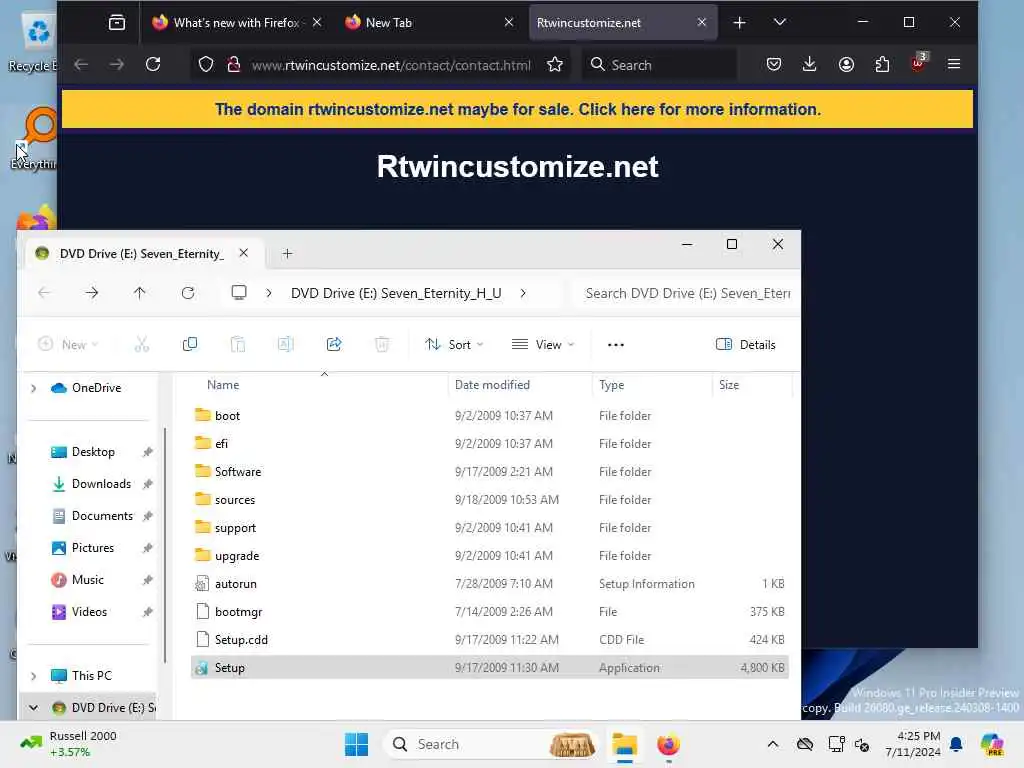Open Firefox downloads panel
1024x768 pixels.
pos(810,64)
